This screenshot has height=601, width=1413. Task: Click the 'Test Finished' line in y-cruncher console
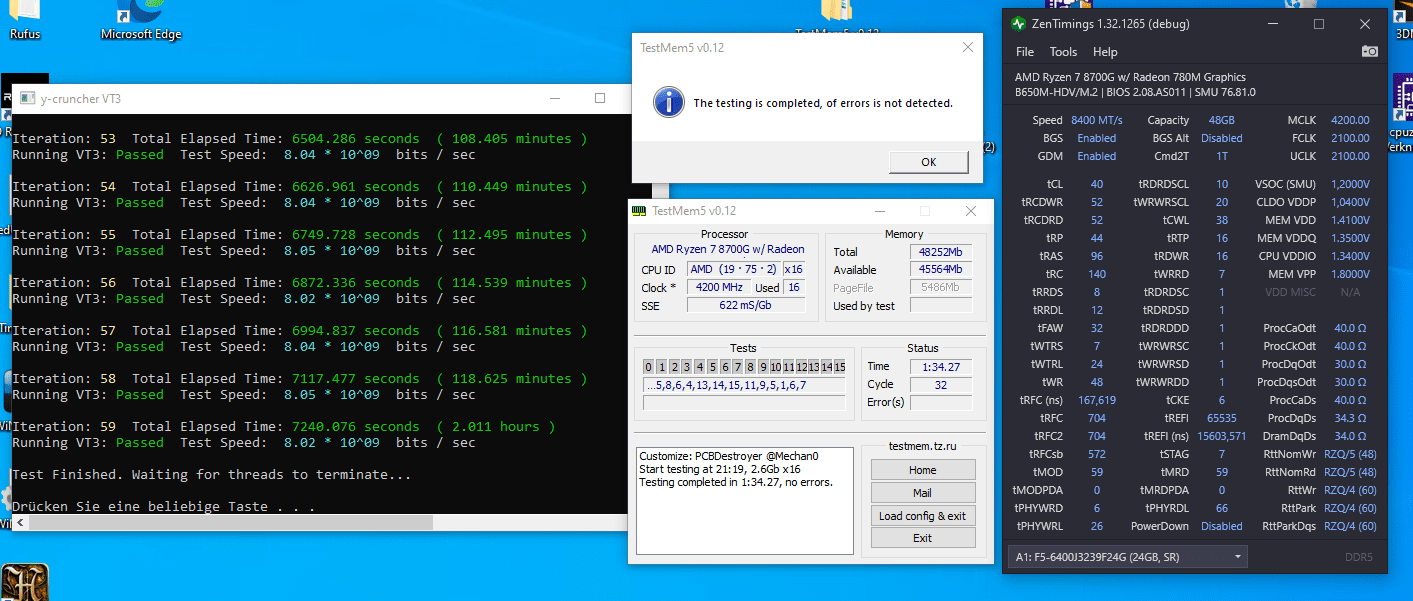coord(211,474)
